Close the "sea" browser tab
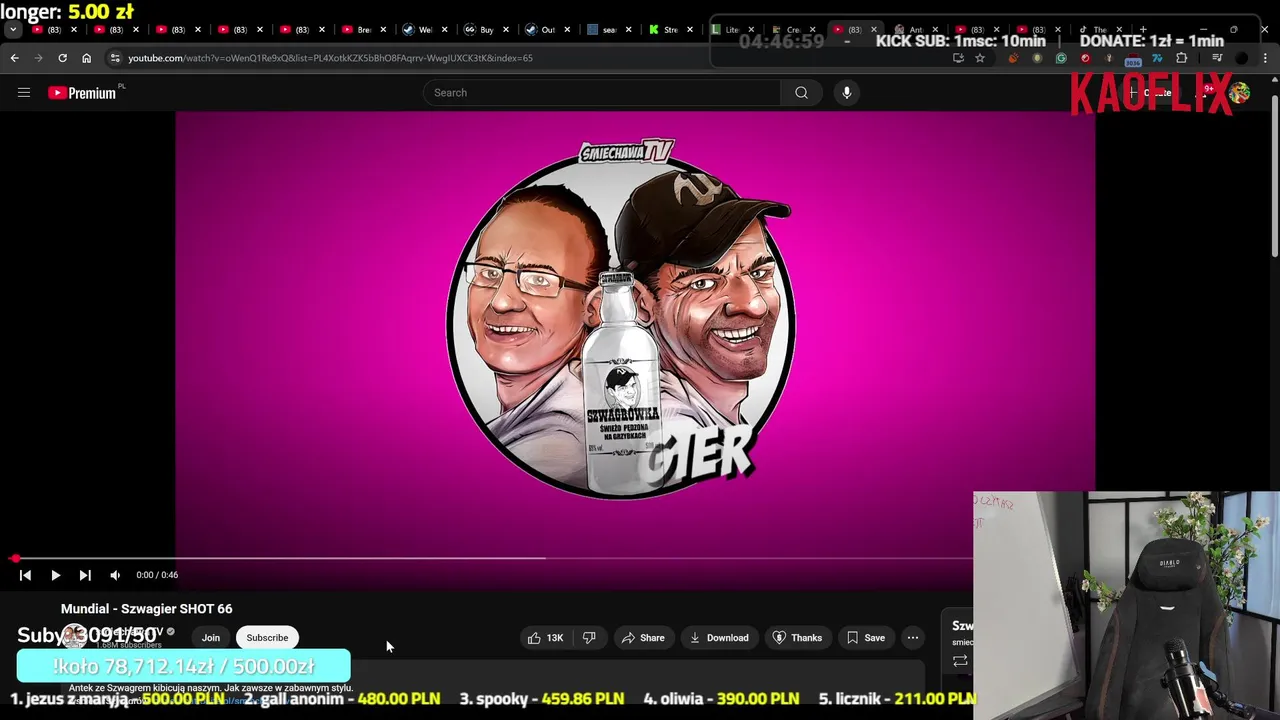This screenshot has width=1280, height=720. pyautogui.click(x=629, y=30)
